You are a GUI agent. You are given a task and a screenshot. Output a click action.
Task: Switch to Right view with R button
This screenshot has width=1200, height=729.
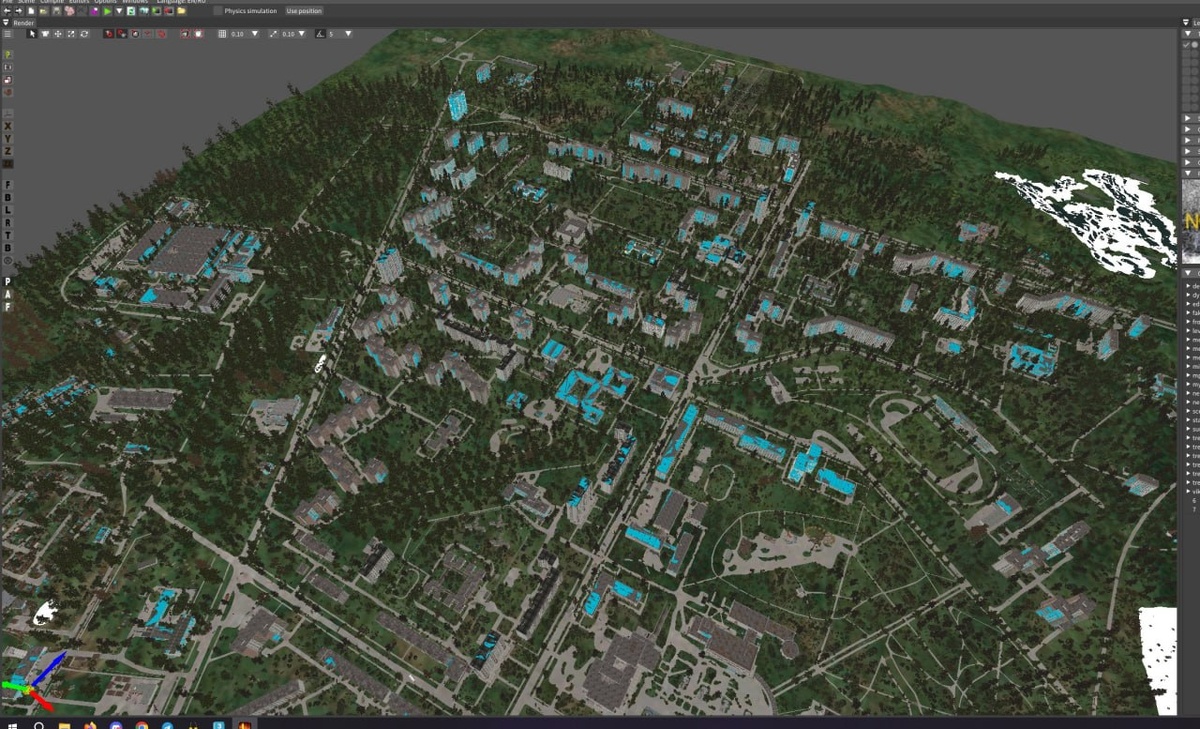8,222
